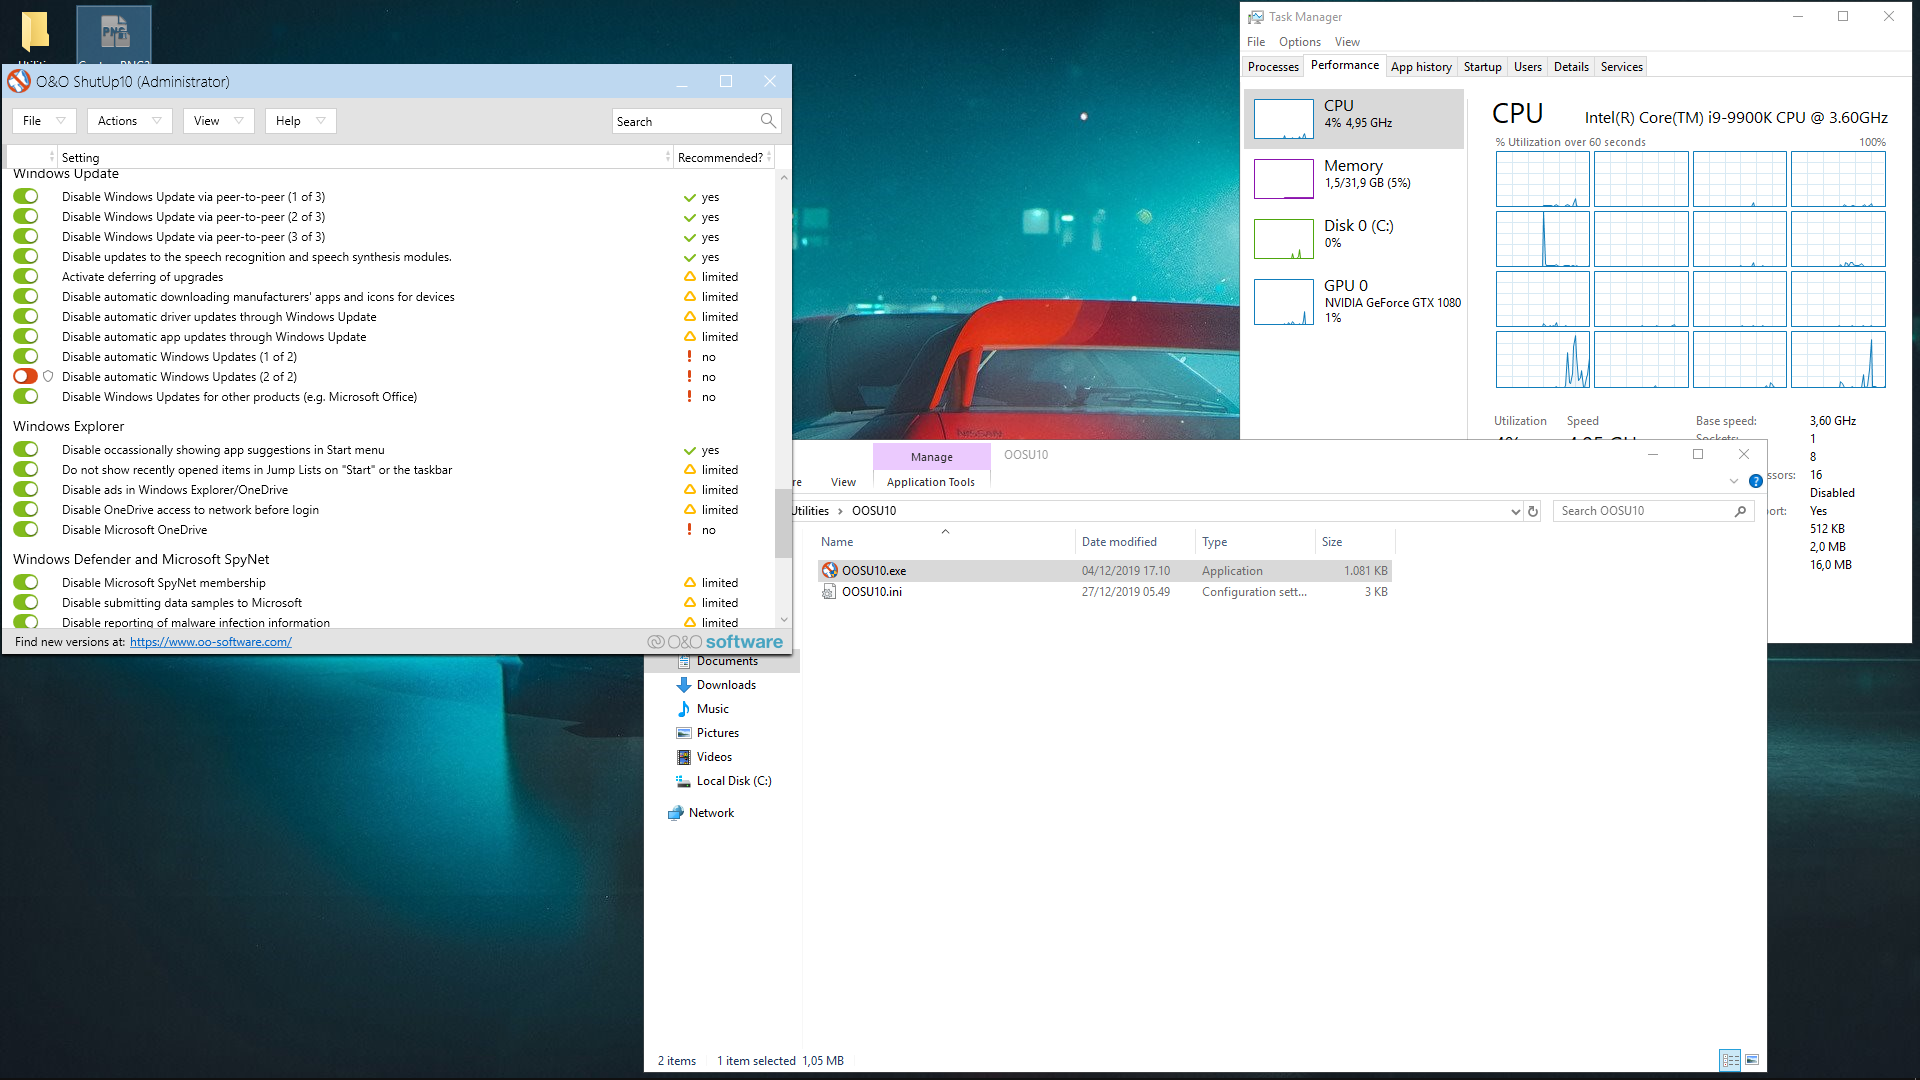
Task: Click scroll-down arrow in ShutUp10 list
Action: point(783,620)
